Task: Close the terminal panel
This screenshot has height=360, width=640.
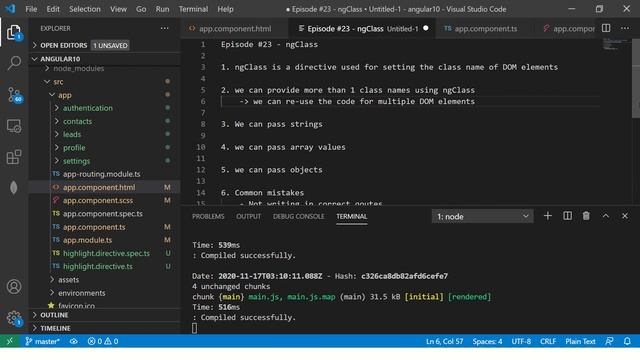Action: tap(625, 216)
